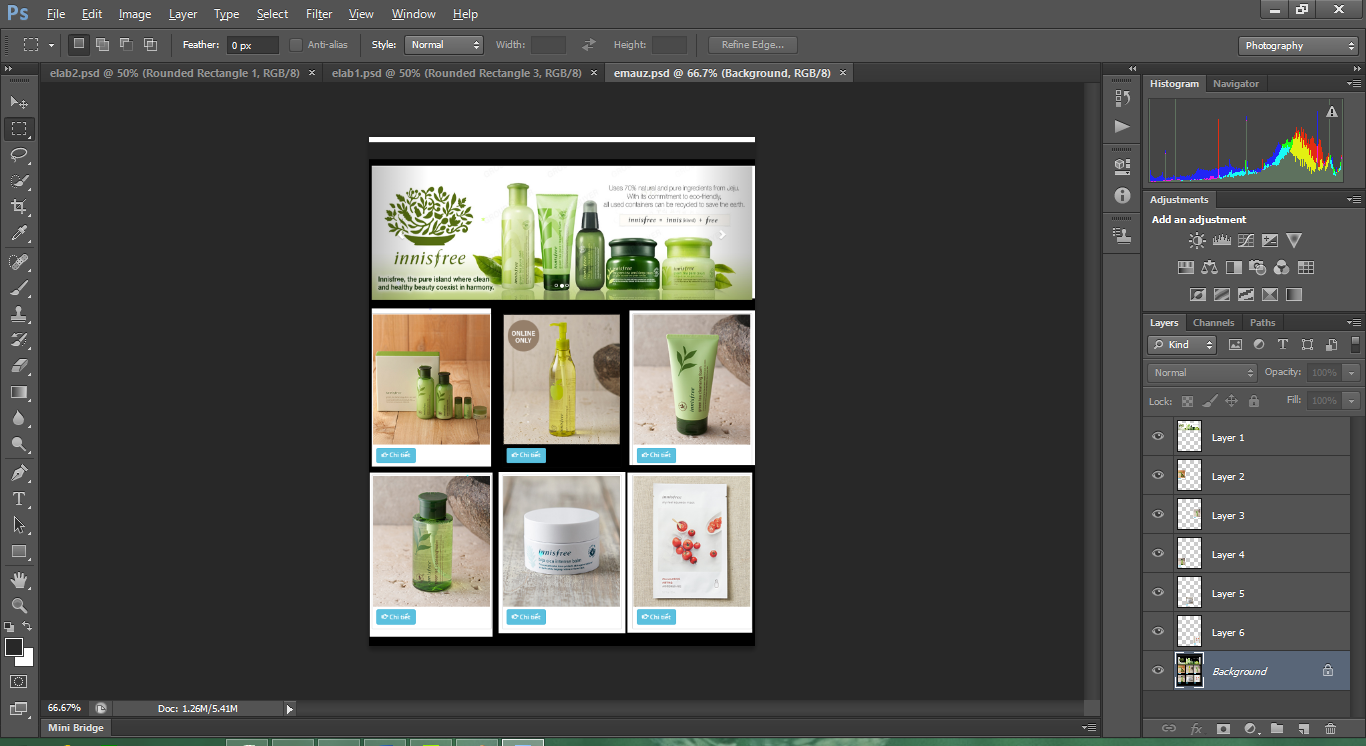This screenshot has height=746, width=1366.
Task: Open the tool preset picker arrow
Action: [51, 46]
